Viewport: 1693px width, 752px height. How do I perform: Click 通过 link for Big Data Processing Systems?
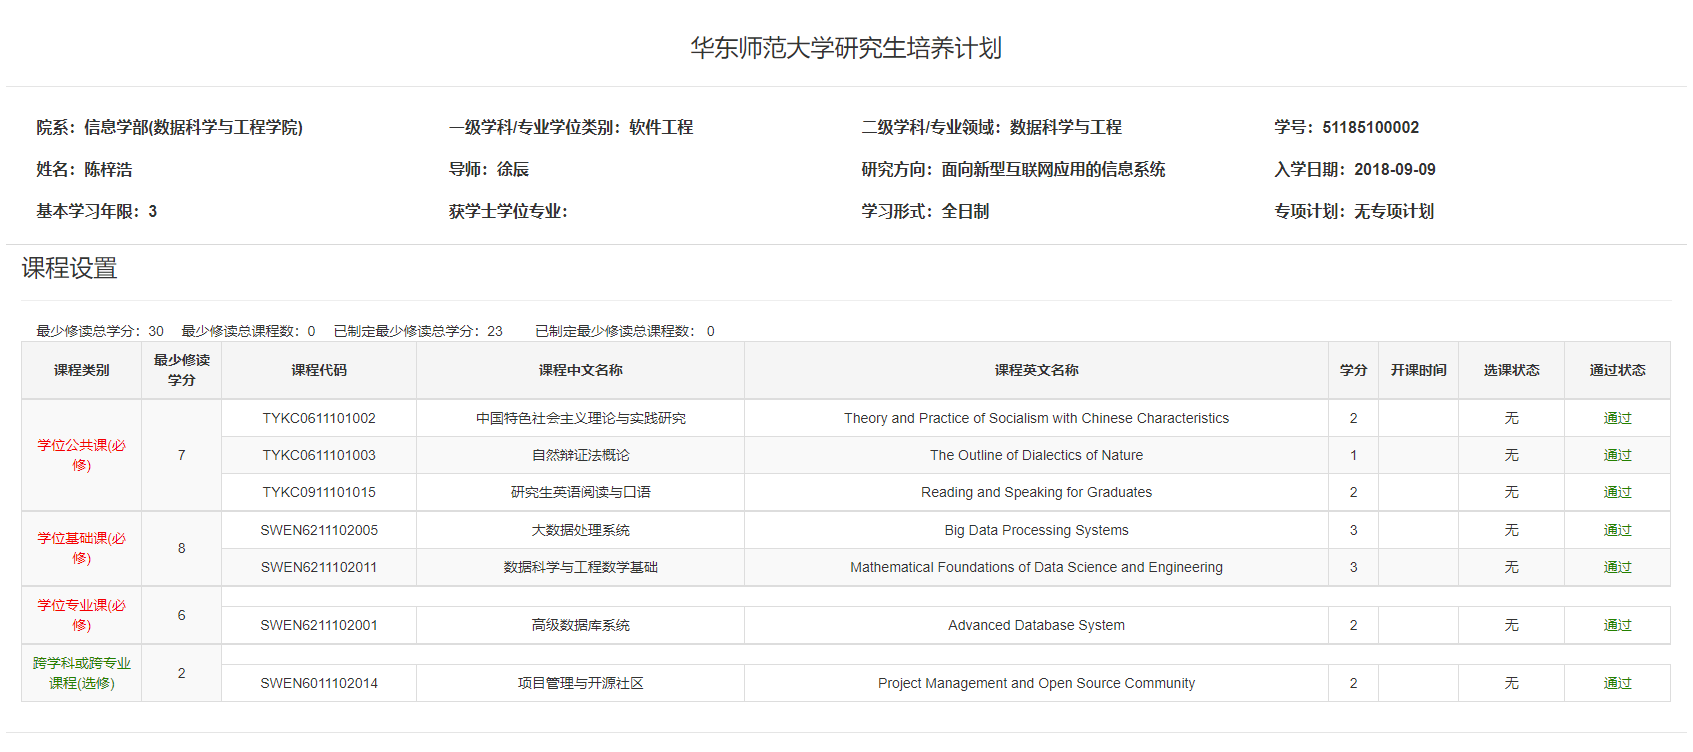pos(1617,530)
